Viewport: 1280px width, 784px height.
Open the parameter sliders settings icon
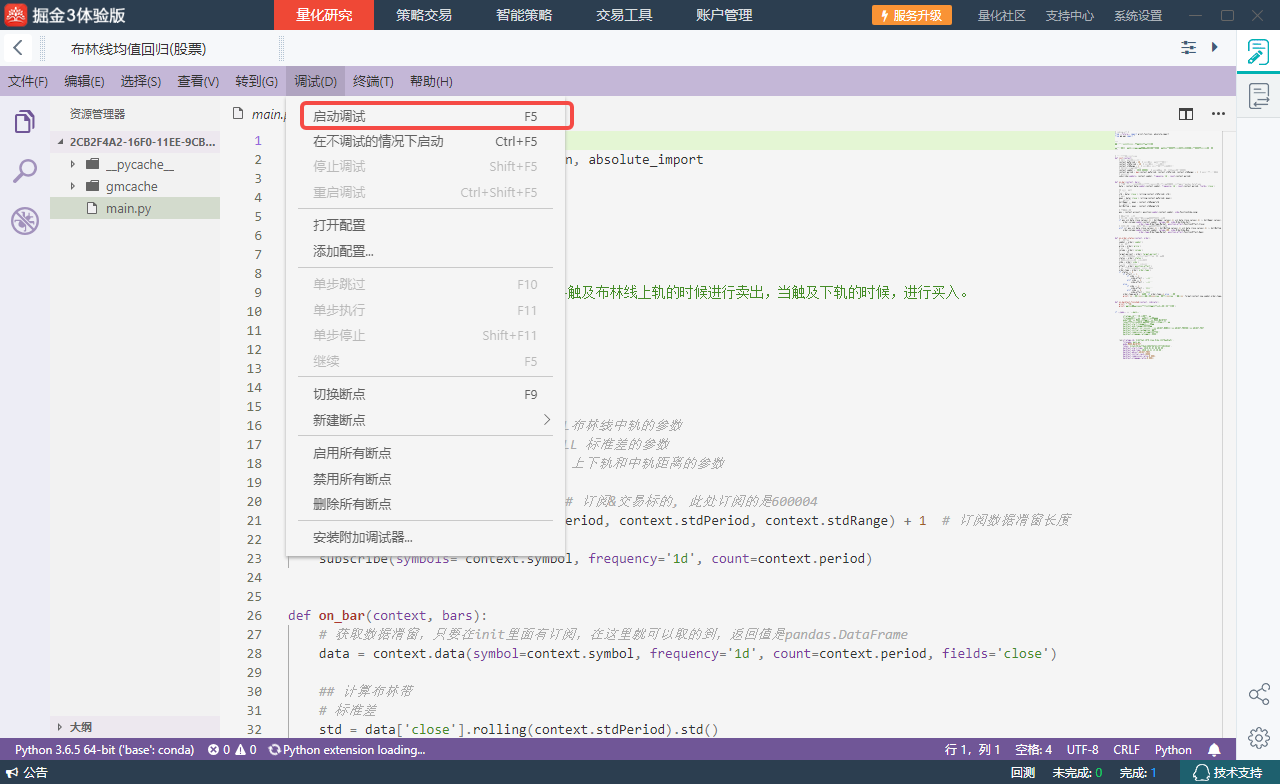pyautogui.click(x=1189, y=48)
